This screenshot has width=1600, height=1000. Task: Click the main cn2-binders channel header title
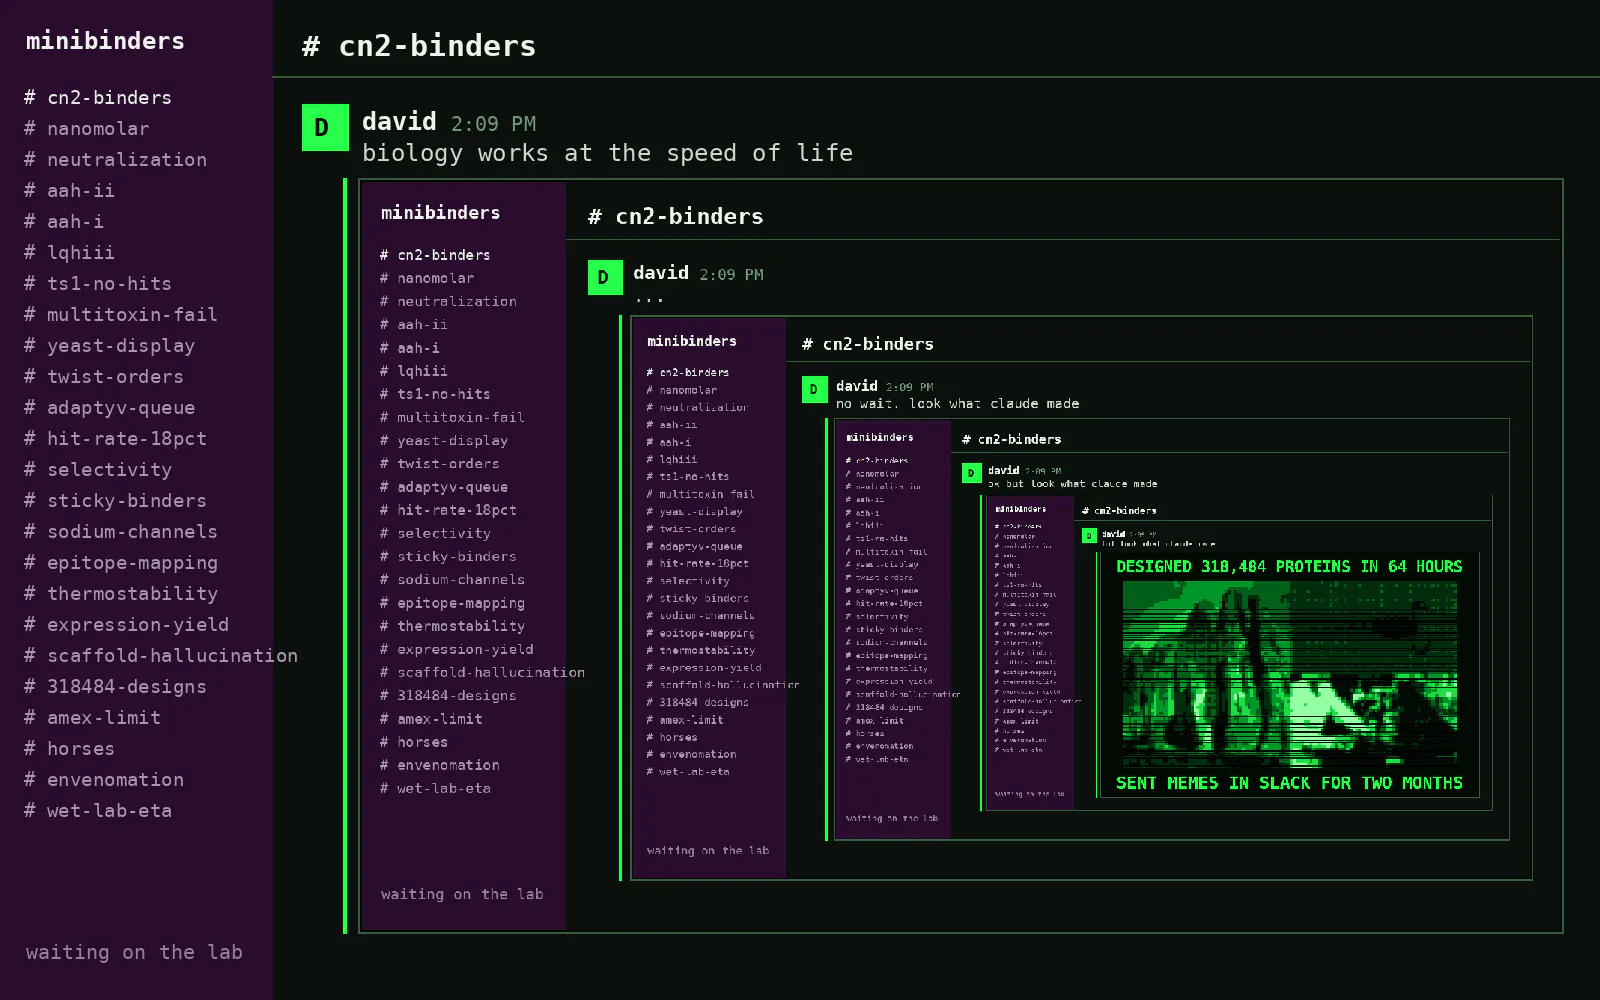coord(419,46)
